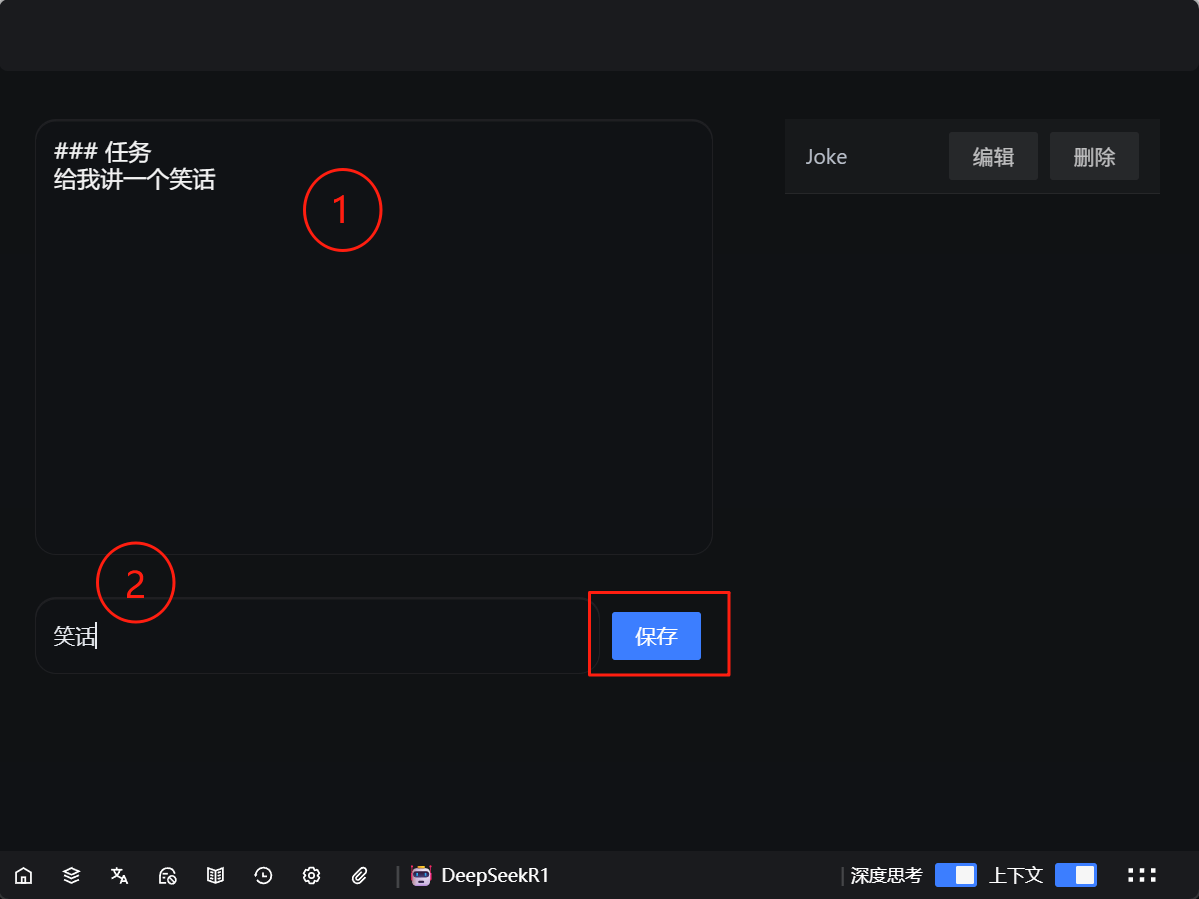Screen dimensions: 1199x899
Task: Click the file with blocked symbol icon
Action: coord(167,876)
